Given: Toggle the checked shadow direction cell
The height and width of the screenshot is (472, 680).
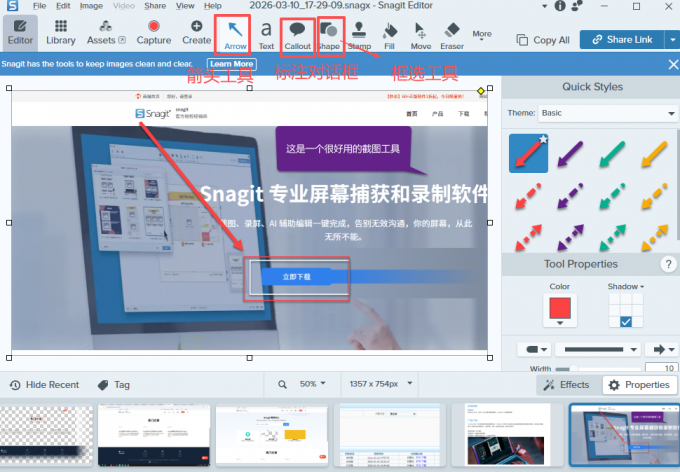Looking at the screenshot, I should [x=626, y=321].
